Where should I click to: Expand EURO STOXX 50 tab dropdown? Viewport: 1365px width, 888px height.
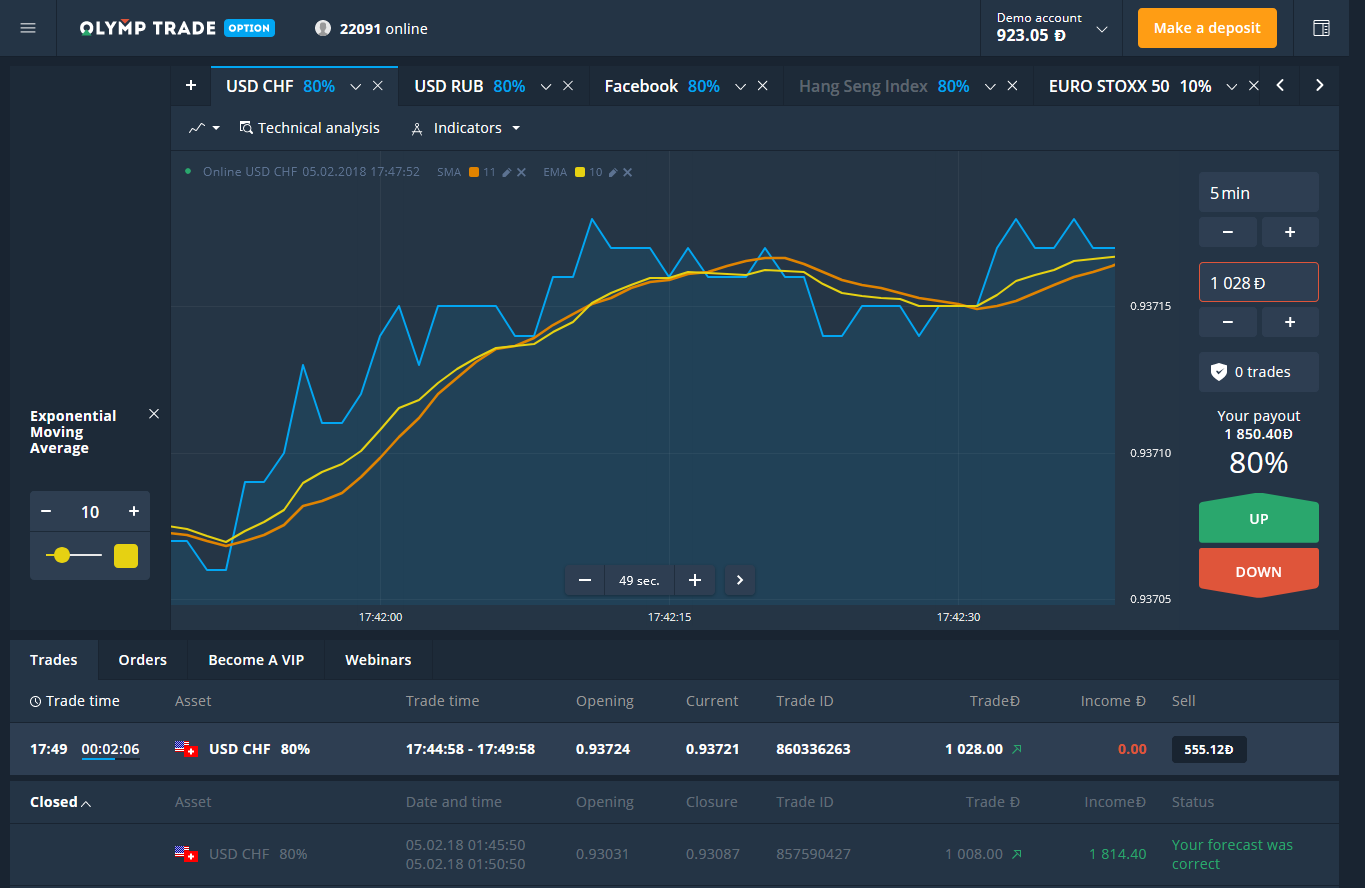pyautogui.click(x=1232, y=87)
